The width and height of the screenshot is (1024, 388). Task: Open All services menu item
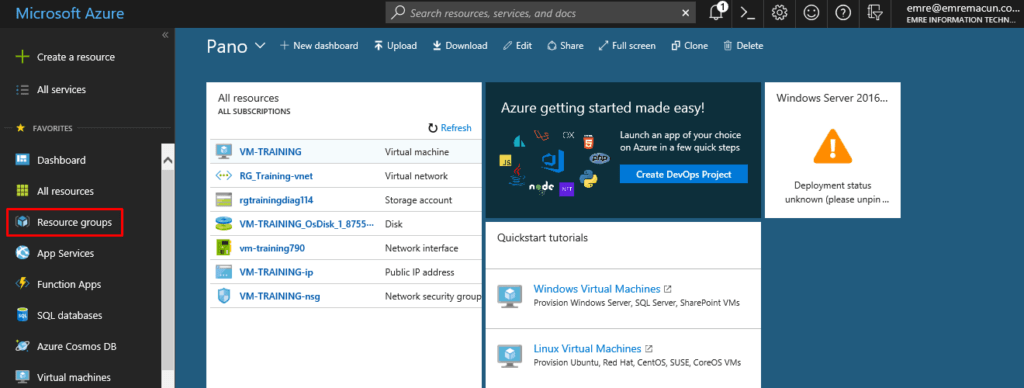[x=61, y=89]
